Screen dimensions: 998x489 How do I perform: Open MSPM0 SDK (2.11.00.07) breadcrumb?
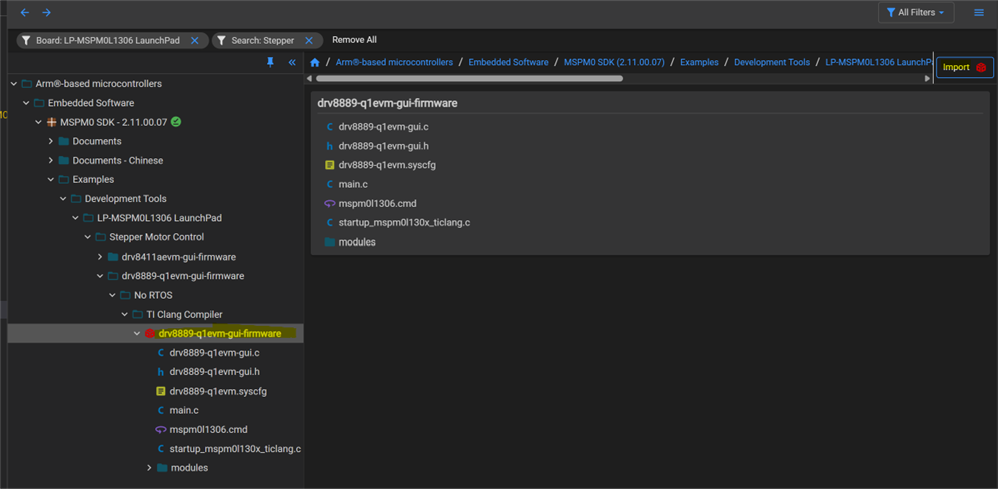[x=614, y=62]
